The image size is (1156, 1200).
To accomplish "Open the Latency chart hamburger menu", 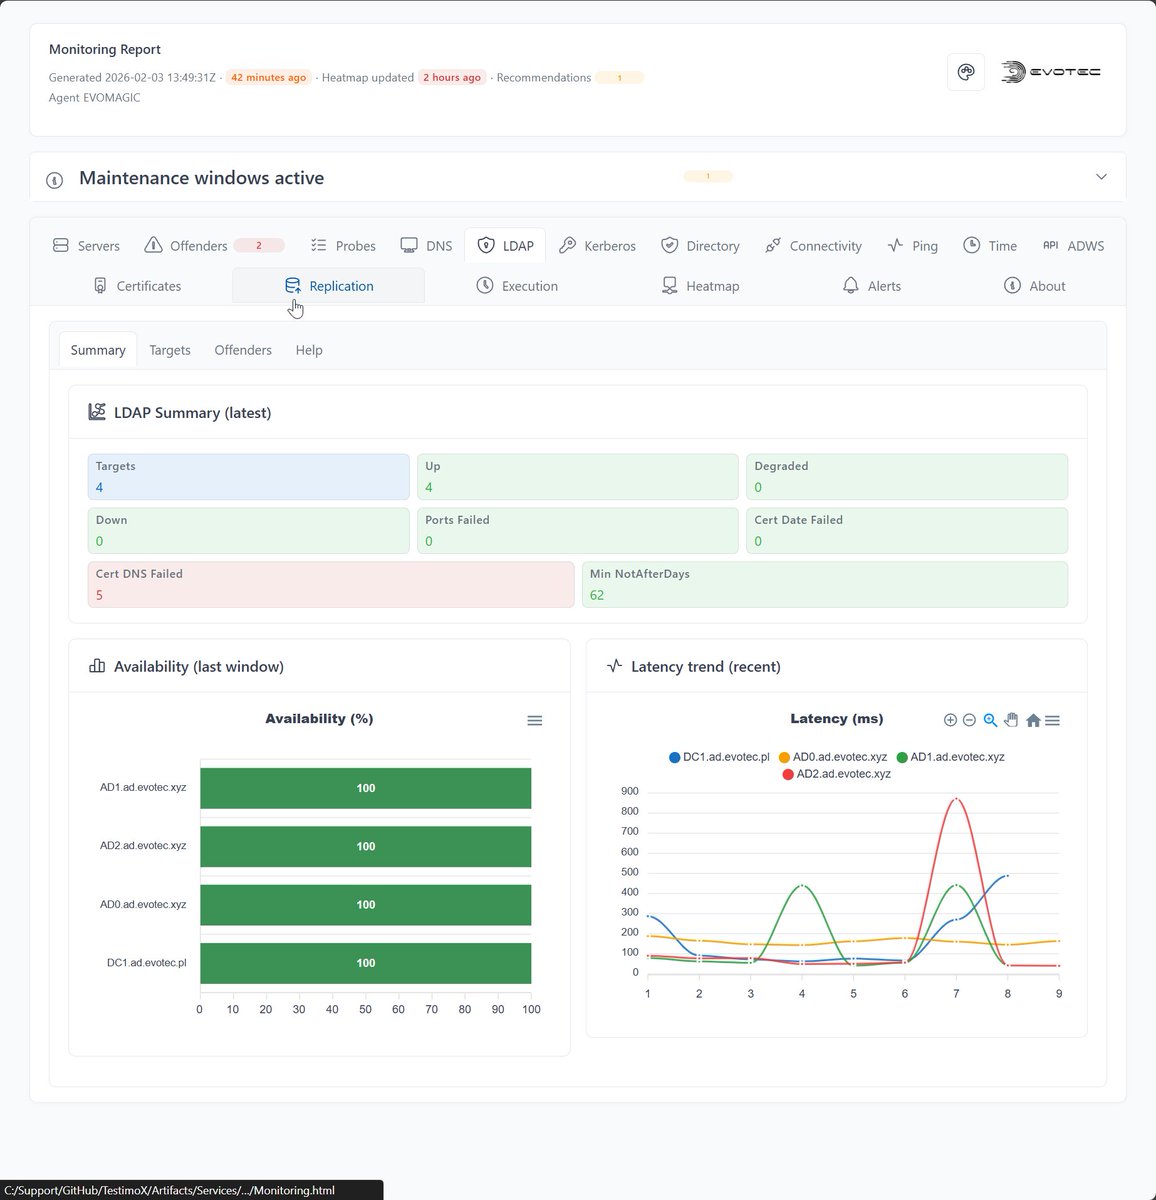I will (1052, 720).
